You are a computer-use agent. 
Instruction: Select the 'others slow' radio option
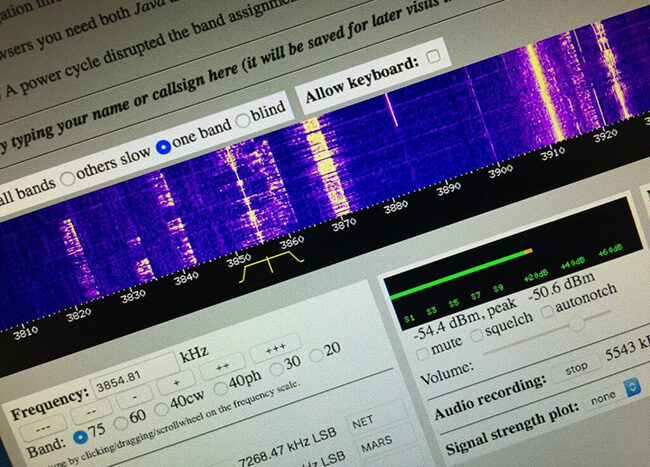(x=68, y=178)
